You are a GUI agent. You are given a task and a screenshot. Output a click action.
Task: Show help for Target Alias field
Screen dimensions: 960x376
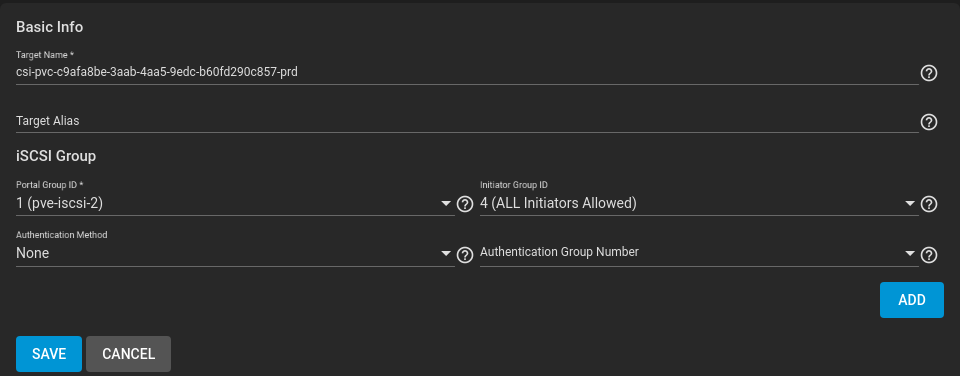929,122
